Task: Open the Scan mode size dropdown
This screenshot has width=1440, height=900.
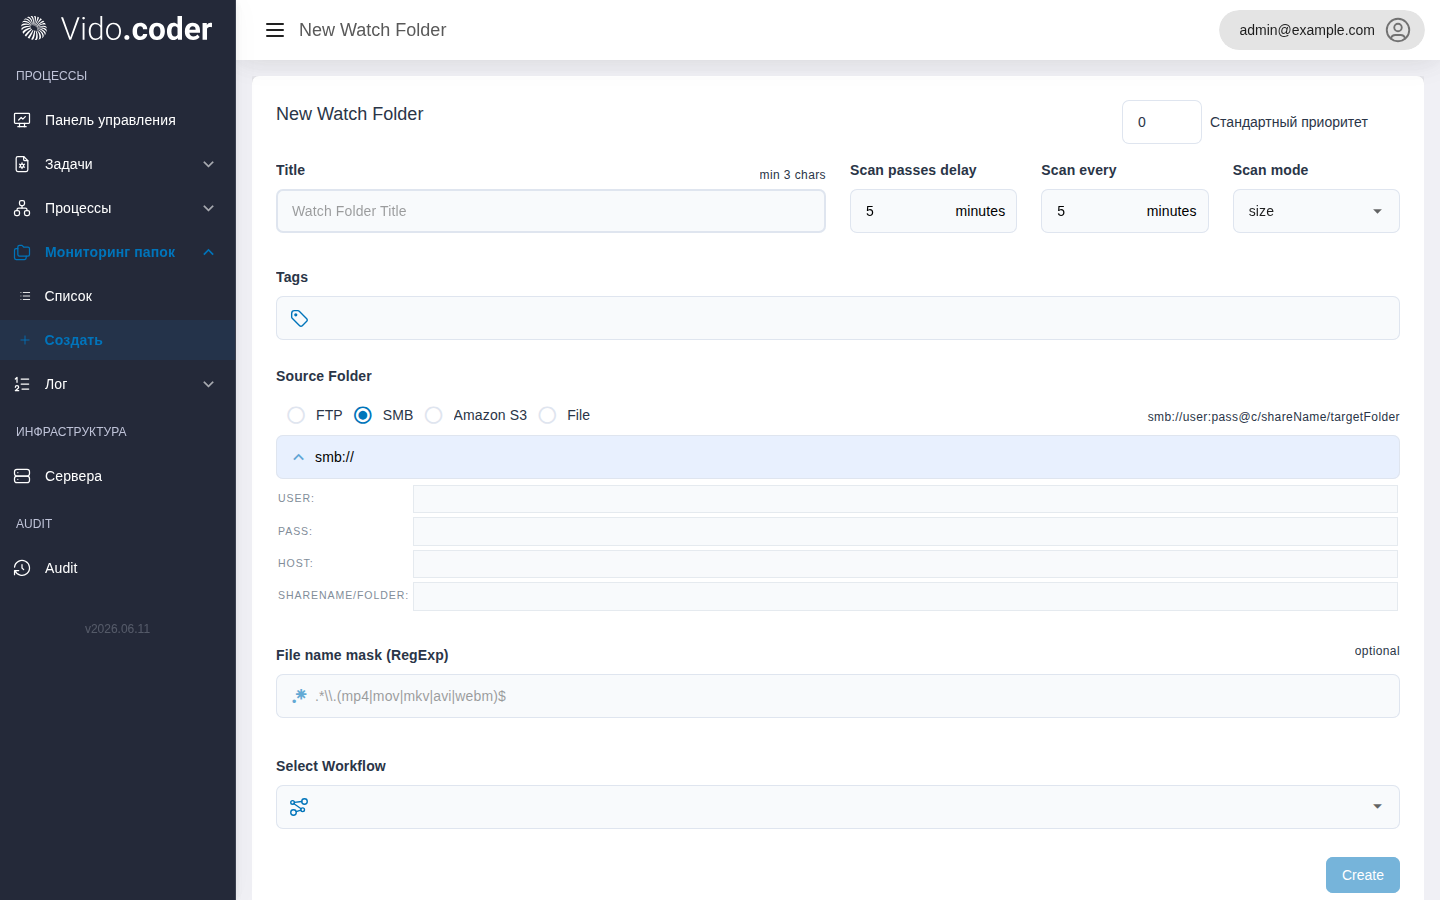Action: click(1316, 211)
